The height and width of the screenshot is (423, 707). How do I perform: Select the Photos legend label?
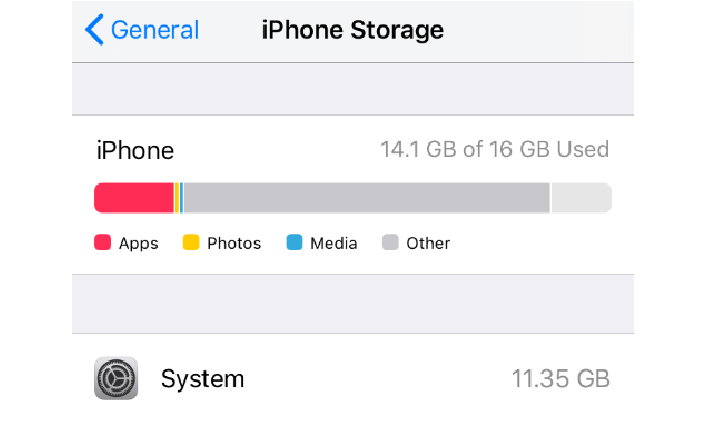pos(234,243)
